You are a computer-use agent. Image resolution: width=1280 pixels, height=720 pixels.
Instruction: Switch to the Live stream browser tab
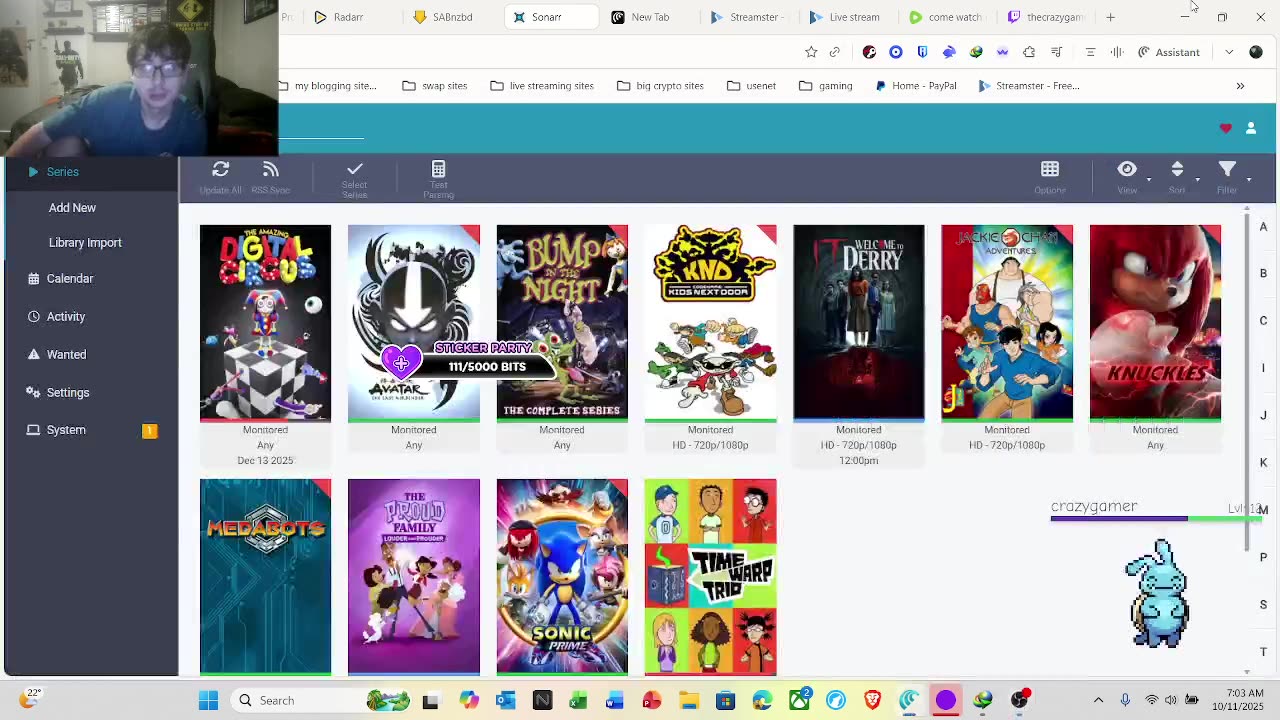[x=845, y=17]
